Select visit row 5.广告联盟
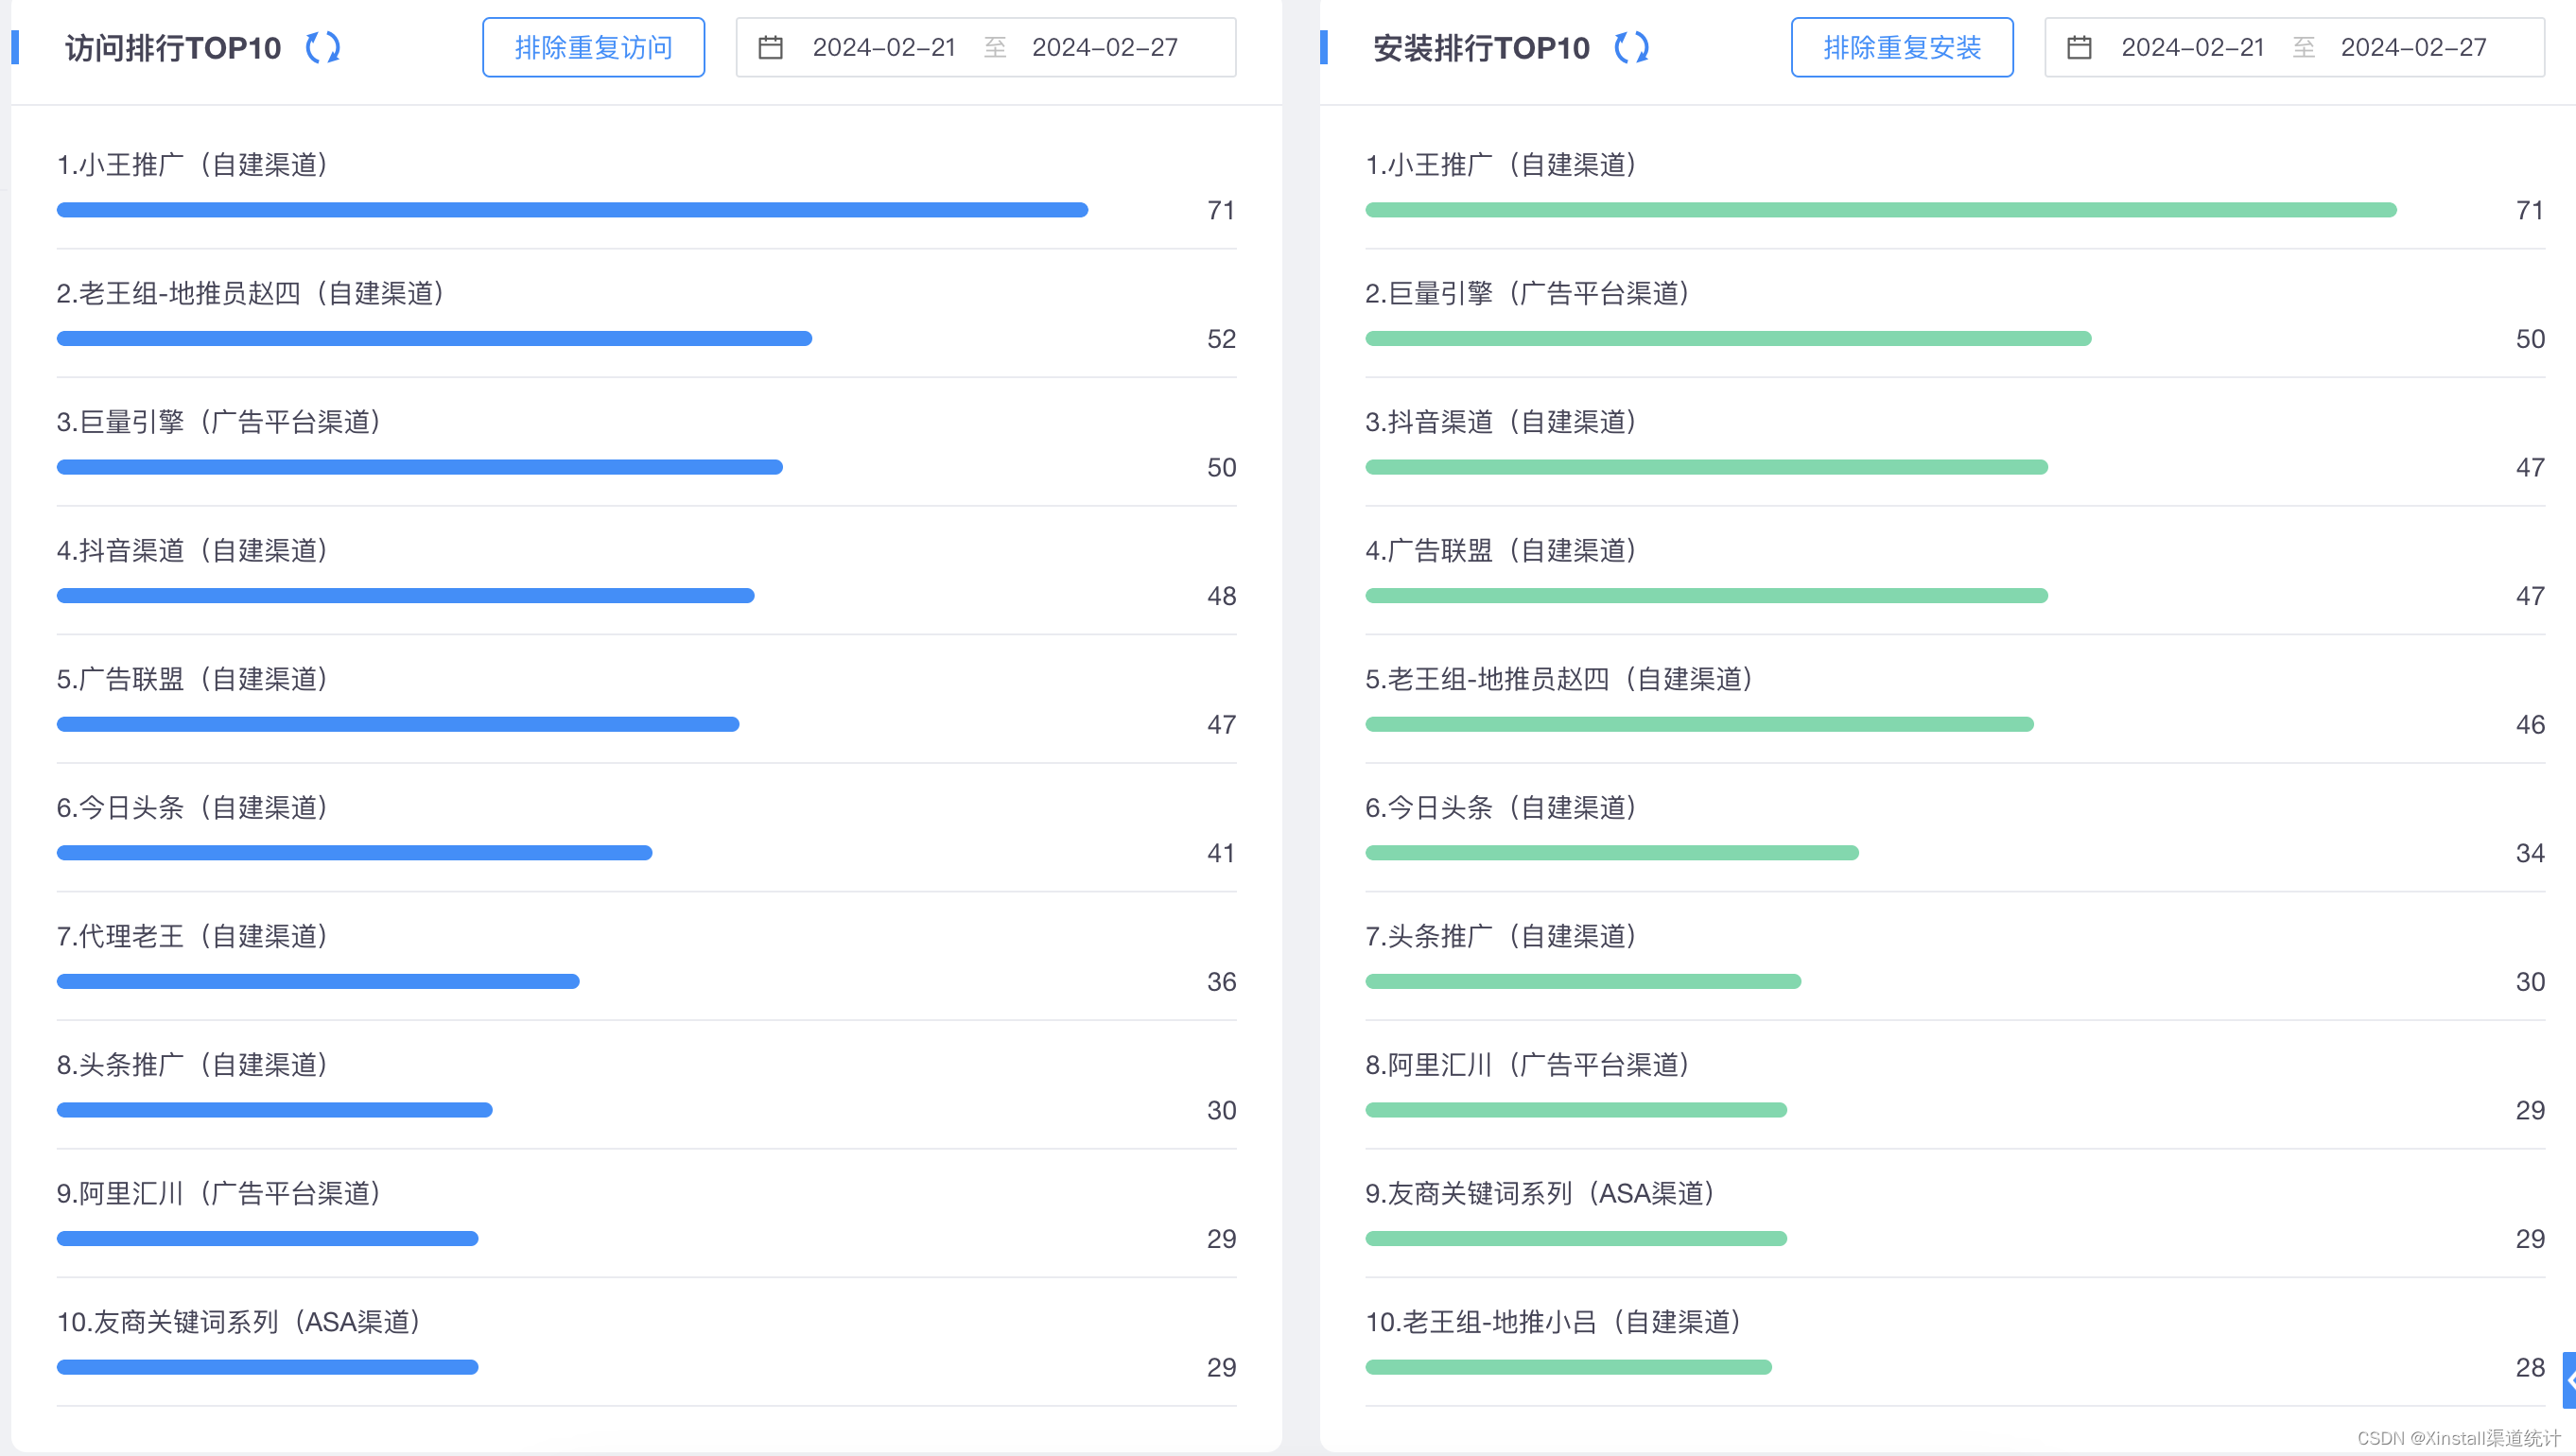 pyautogui.click(x=646, y=700)
